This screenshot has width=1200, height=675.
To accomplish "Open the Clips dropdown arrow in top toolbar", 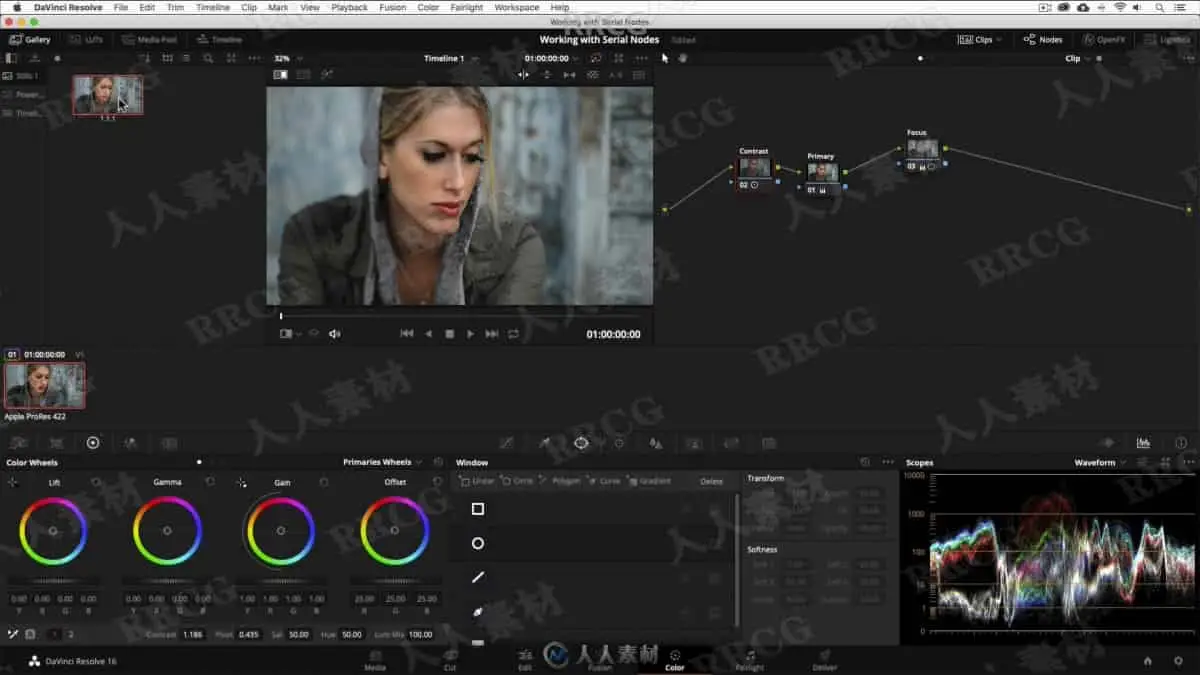I will click(x=1000, y=40).
